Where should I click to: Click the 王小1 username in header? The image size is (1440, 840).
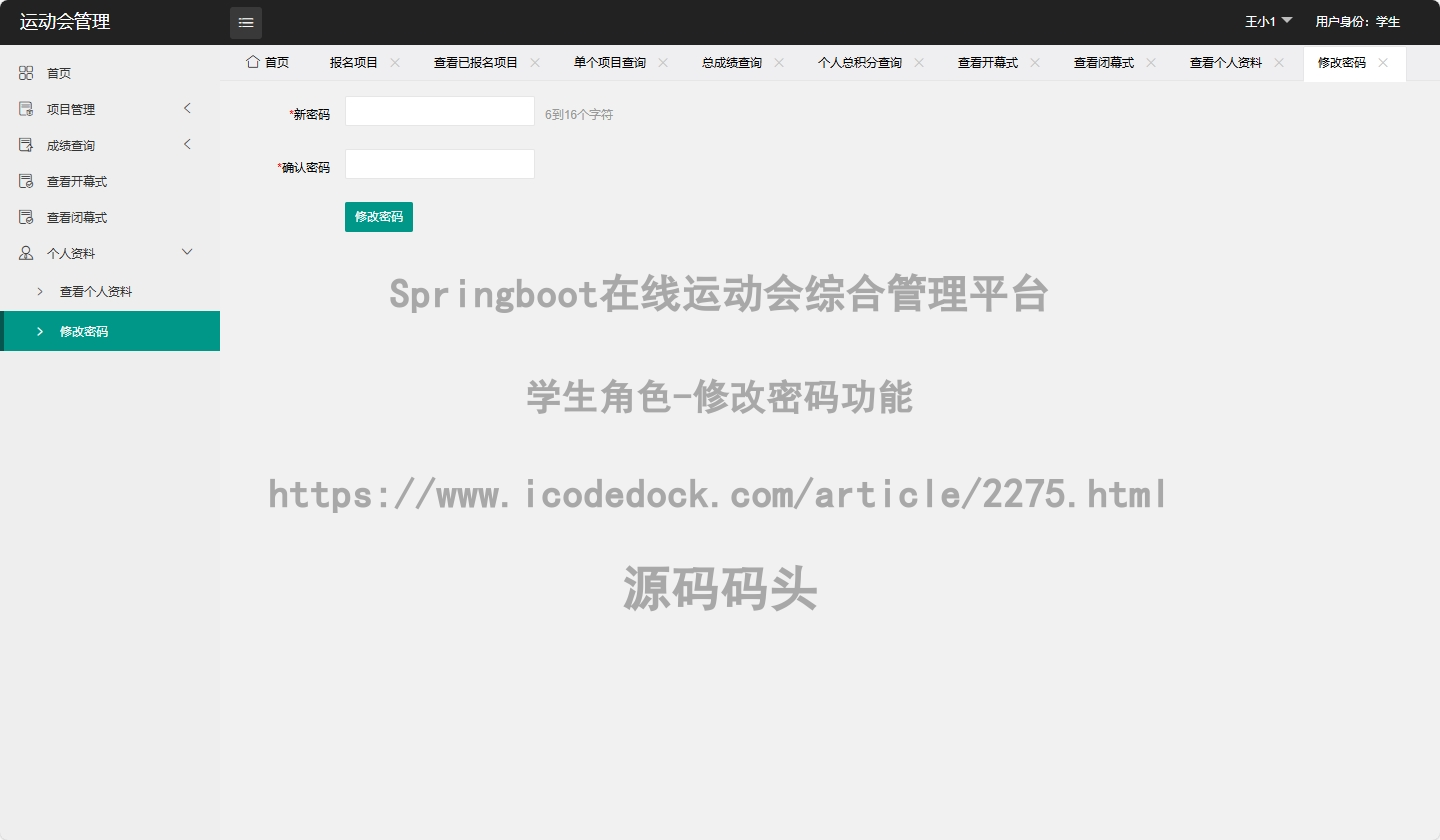click(1260, 21)
